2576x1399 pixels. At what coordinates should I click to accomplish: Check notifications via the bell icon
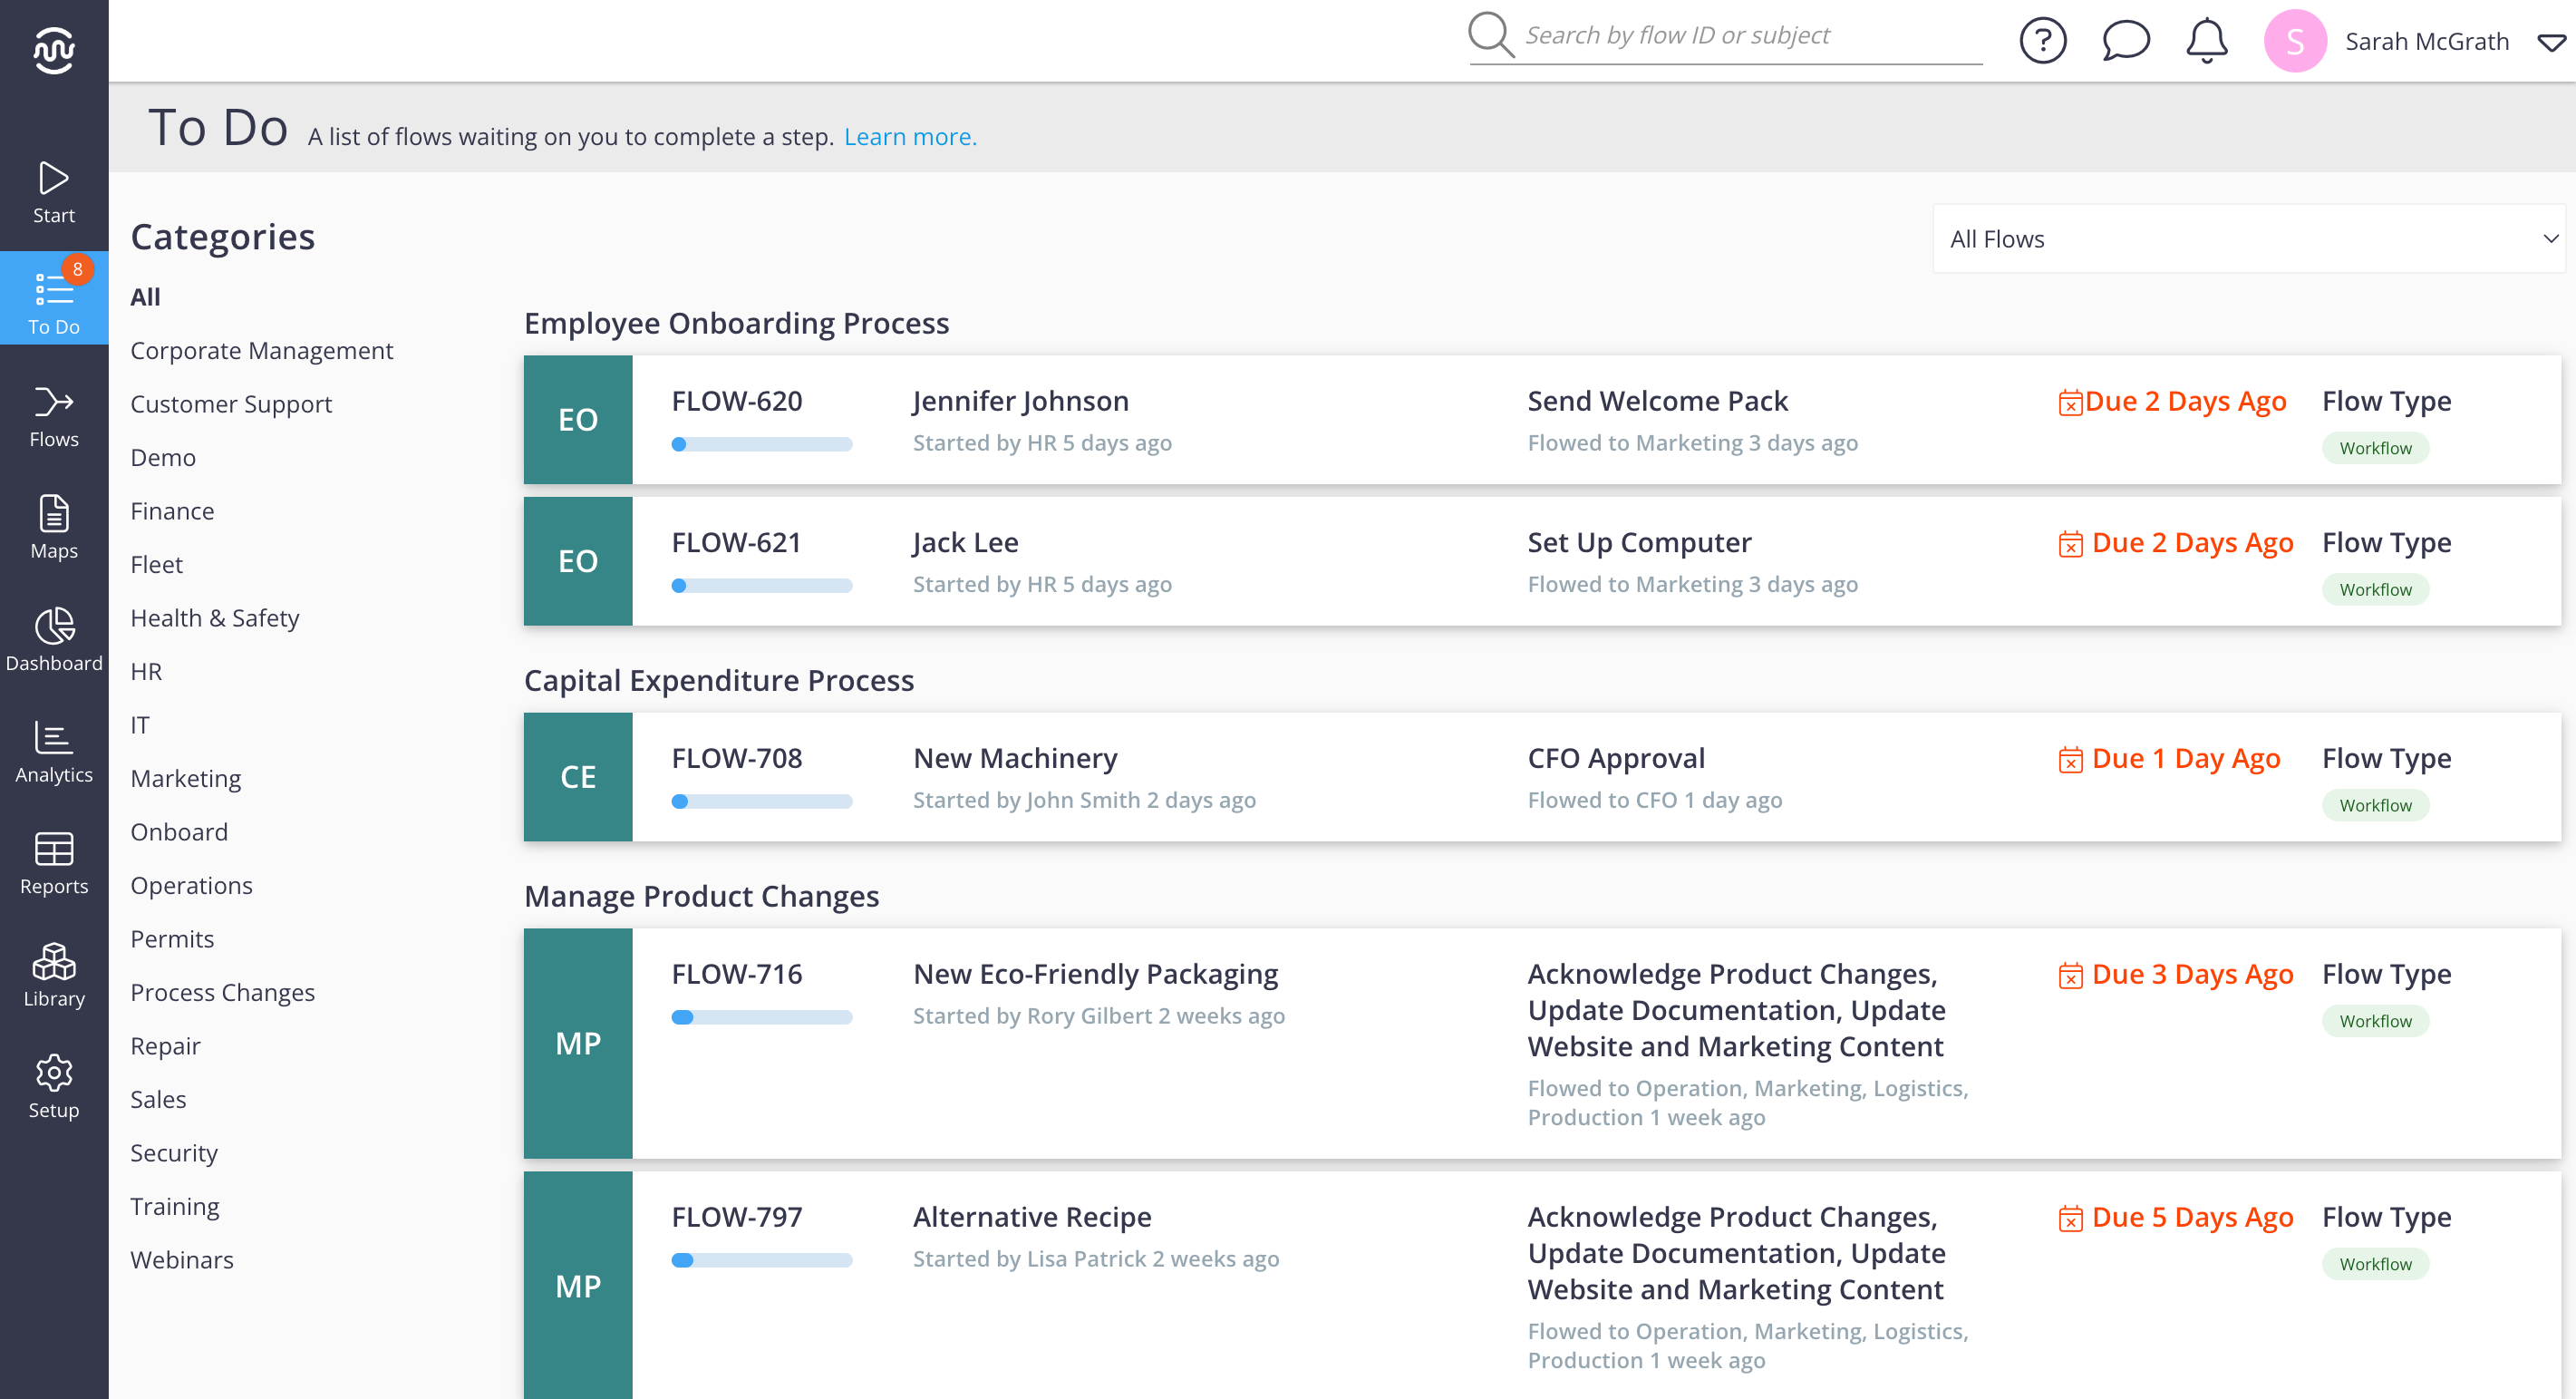[x=2206, y=40]
